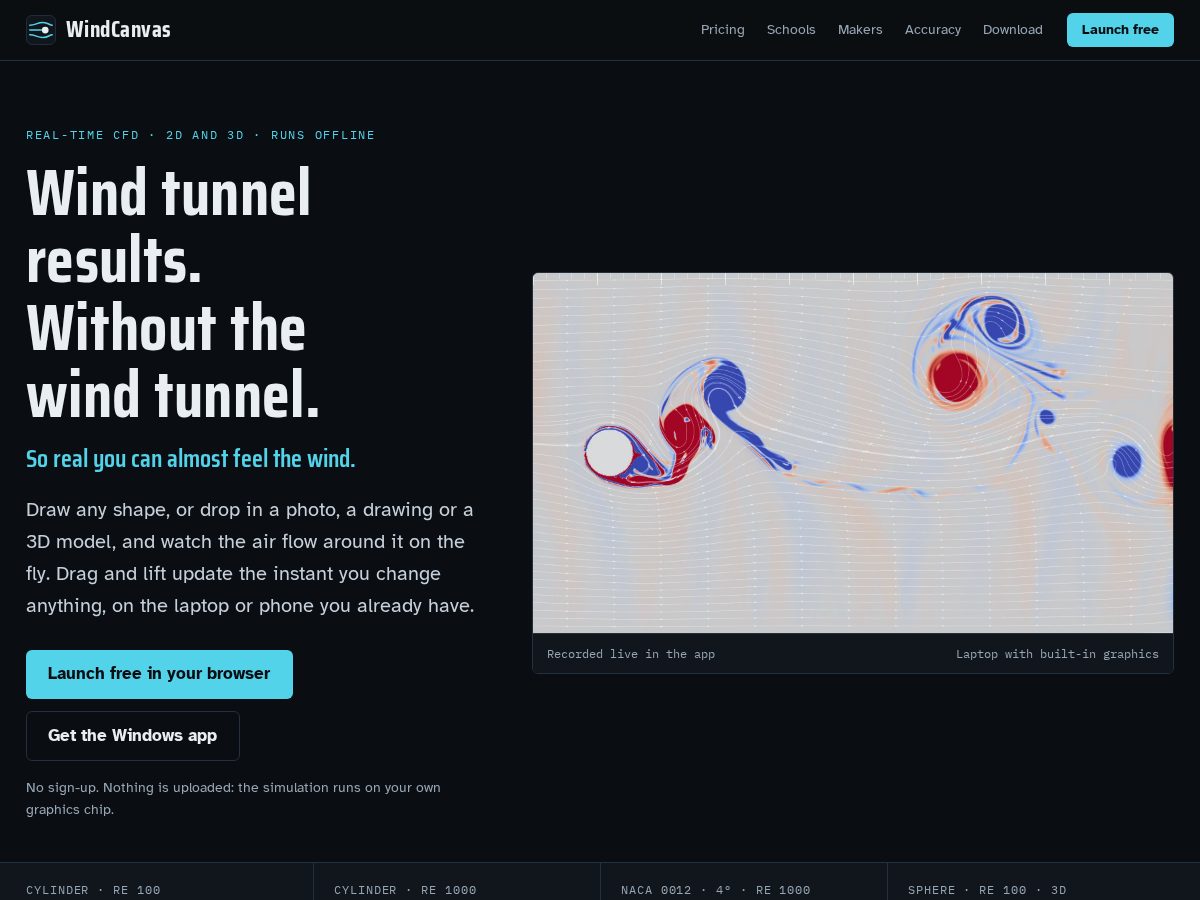This screenshot has height=900, width=1200.
Task: Select the Sphere · Re 100 · 3D card
Action: [x=1044, y=882]
